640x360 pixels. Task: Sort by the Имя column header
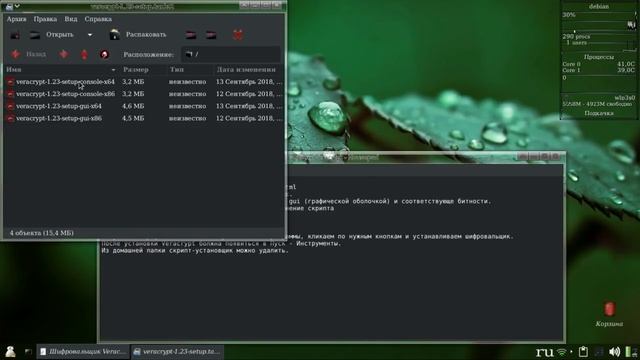[x=61, y=70]
